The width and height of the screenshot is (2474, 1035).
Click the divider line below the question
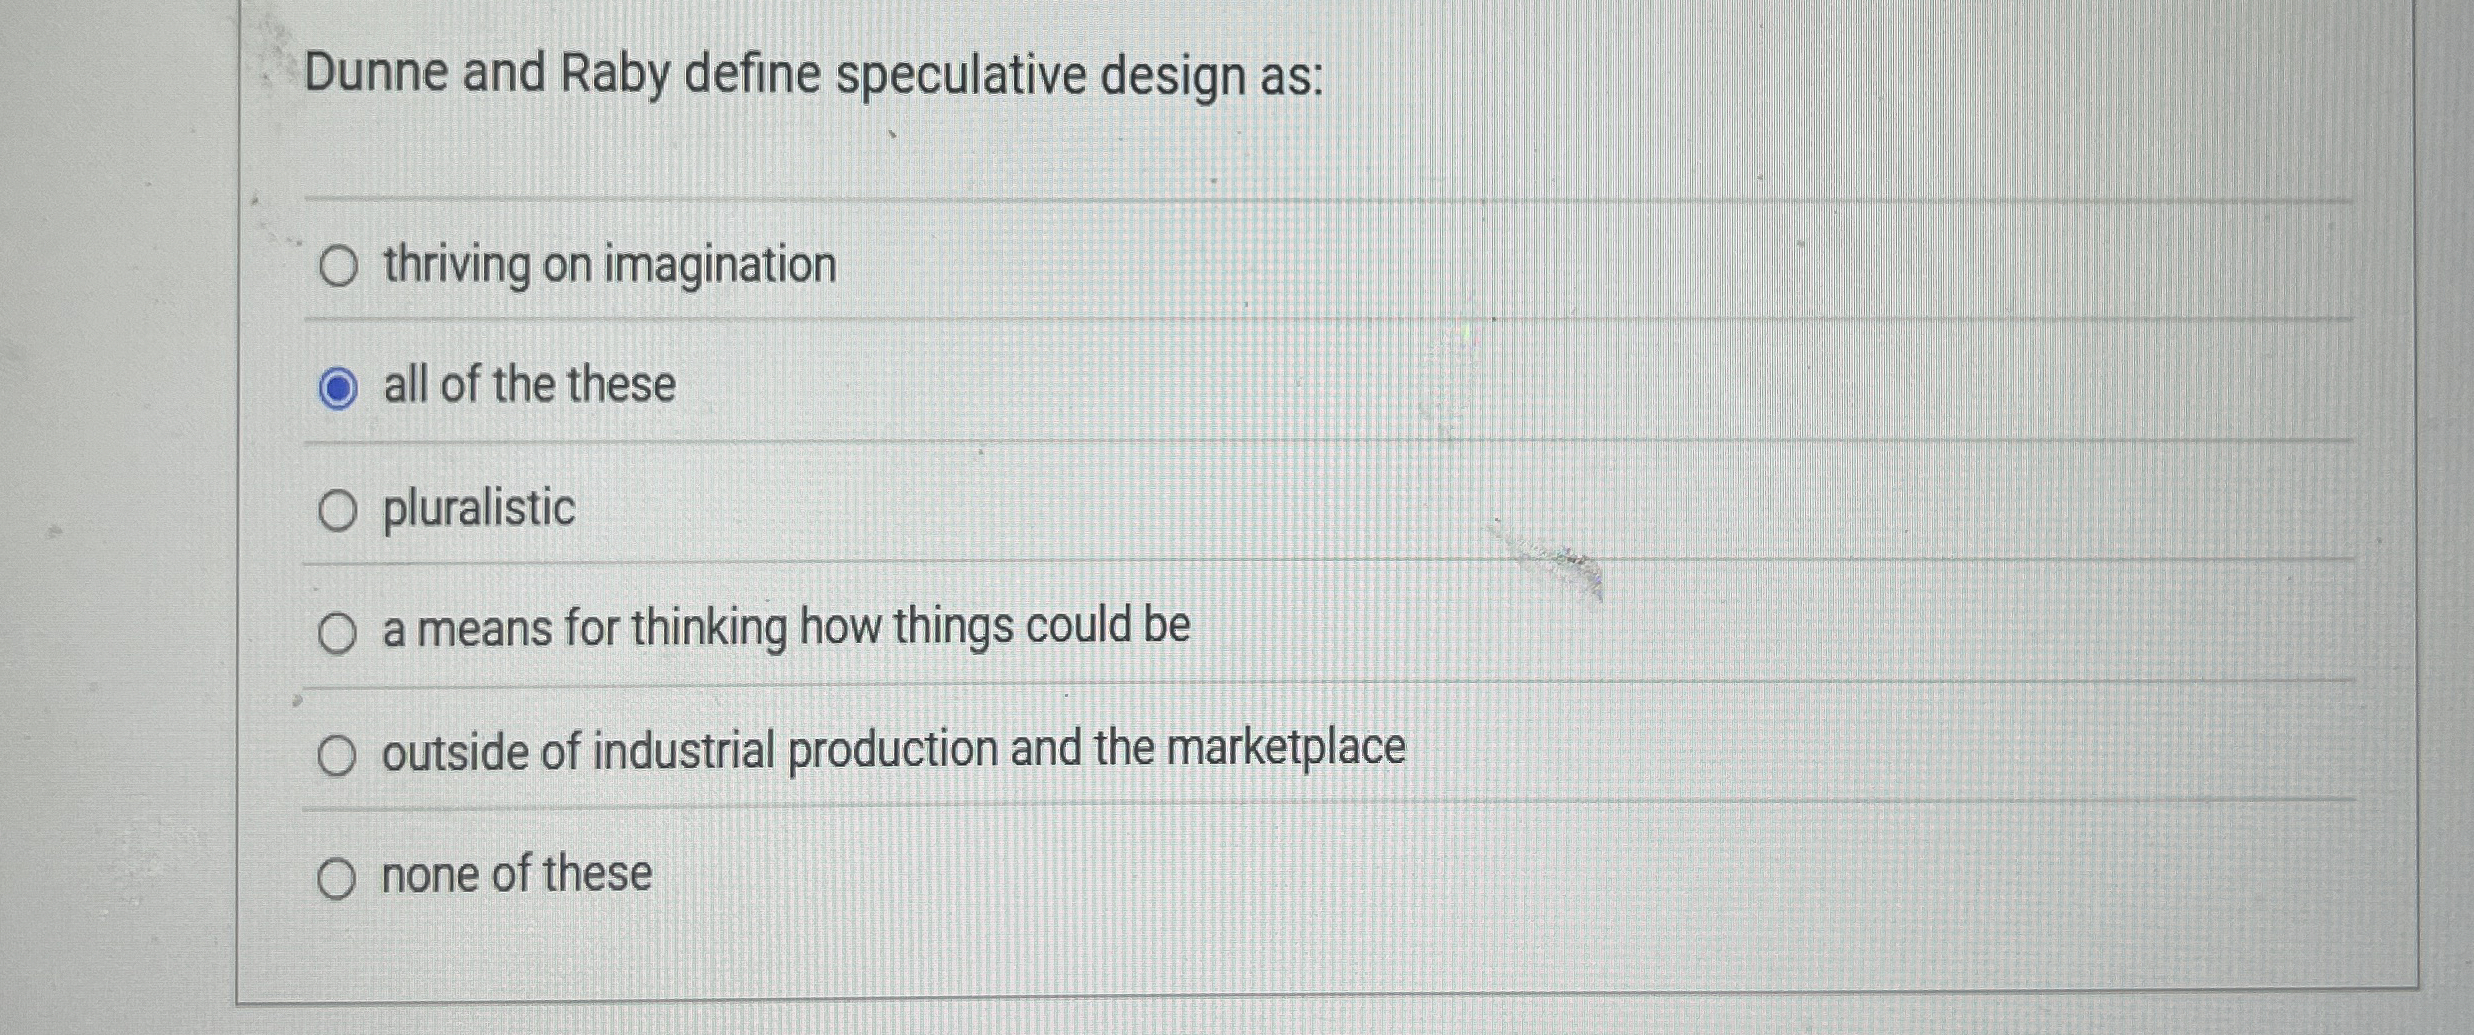click(1200, 200)
